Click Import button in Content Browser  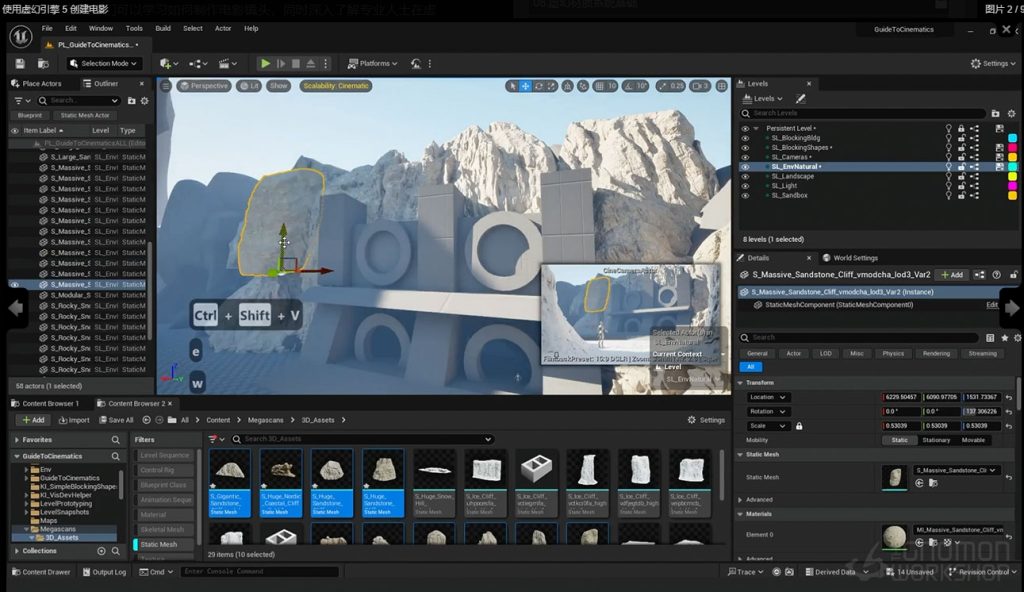pos(74,420)
